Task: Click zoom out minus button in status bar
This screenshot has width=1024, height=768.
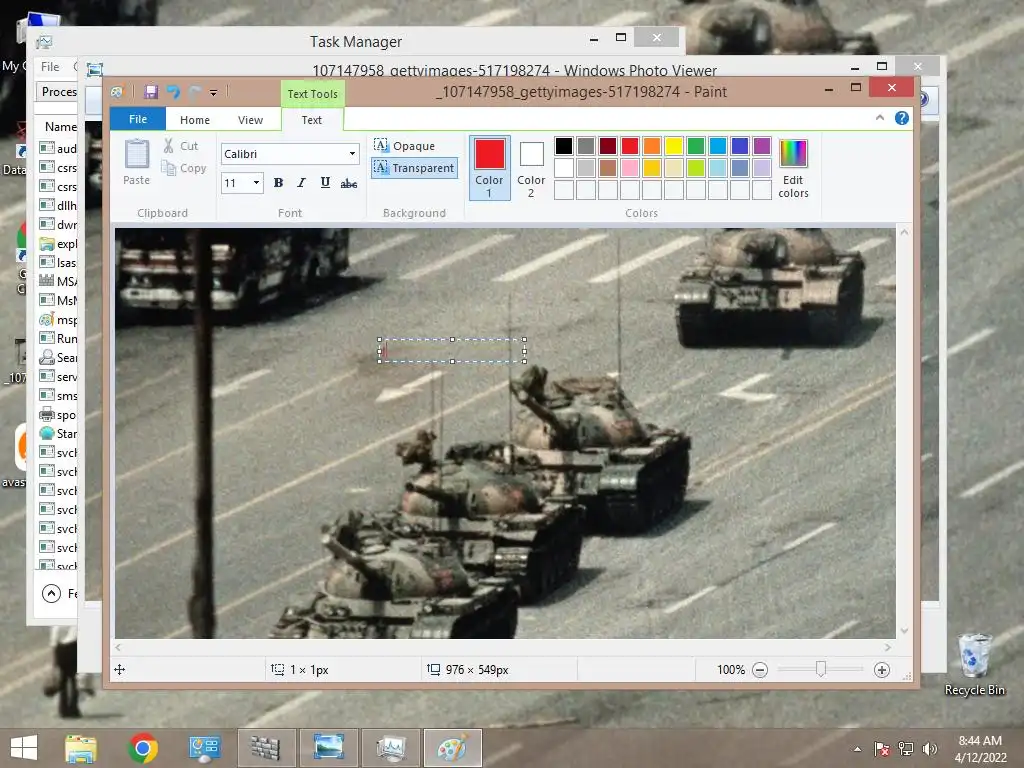Action: point(760,670)
